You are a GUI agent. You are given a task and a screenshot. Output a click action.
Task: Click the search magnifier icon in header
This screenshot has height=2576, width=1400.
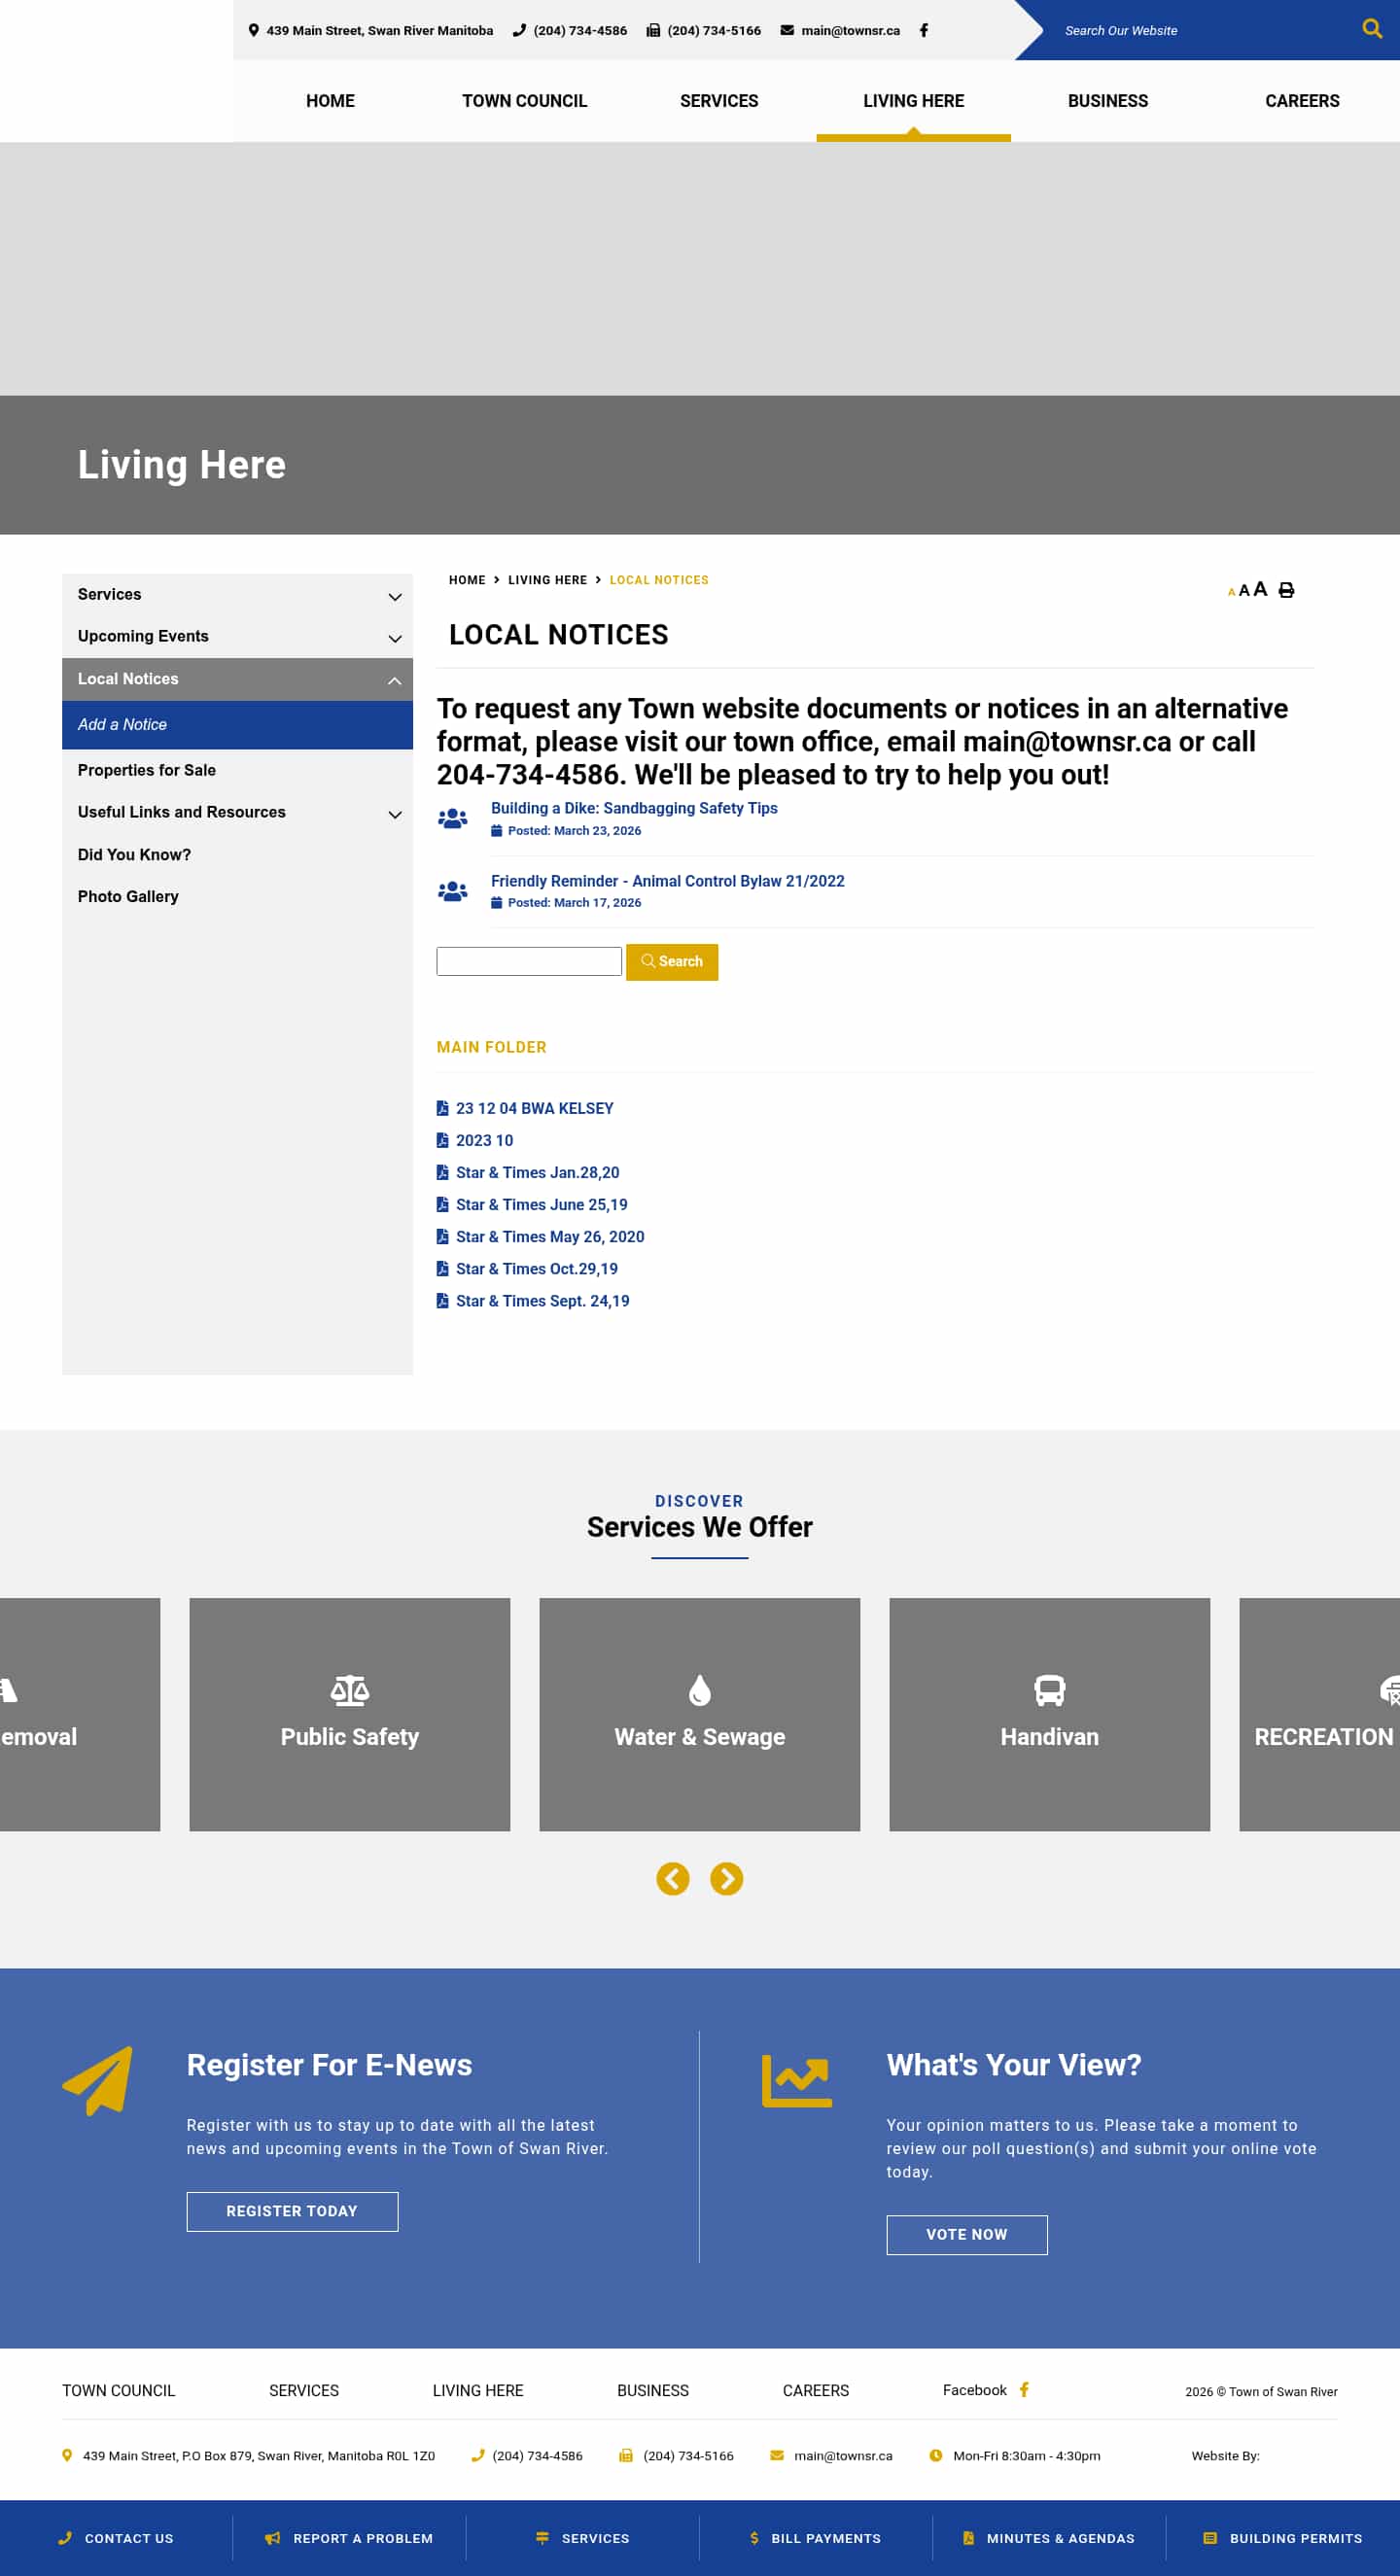pos(1372,29)
